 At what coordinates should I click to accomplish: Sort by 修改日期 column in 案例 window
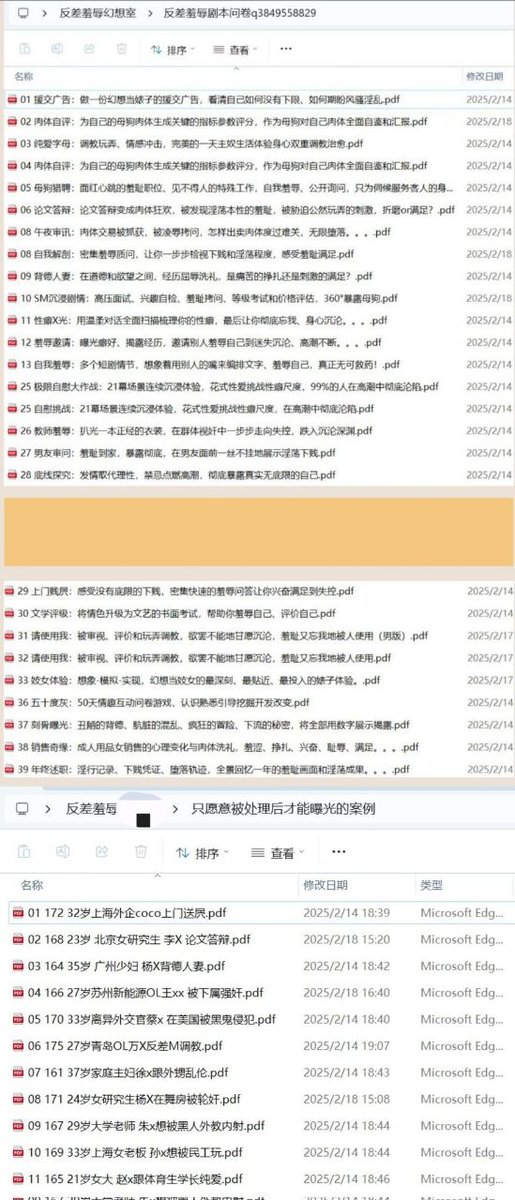[x=325, y=885]
